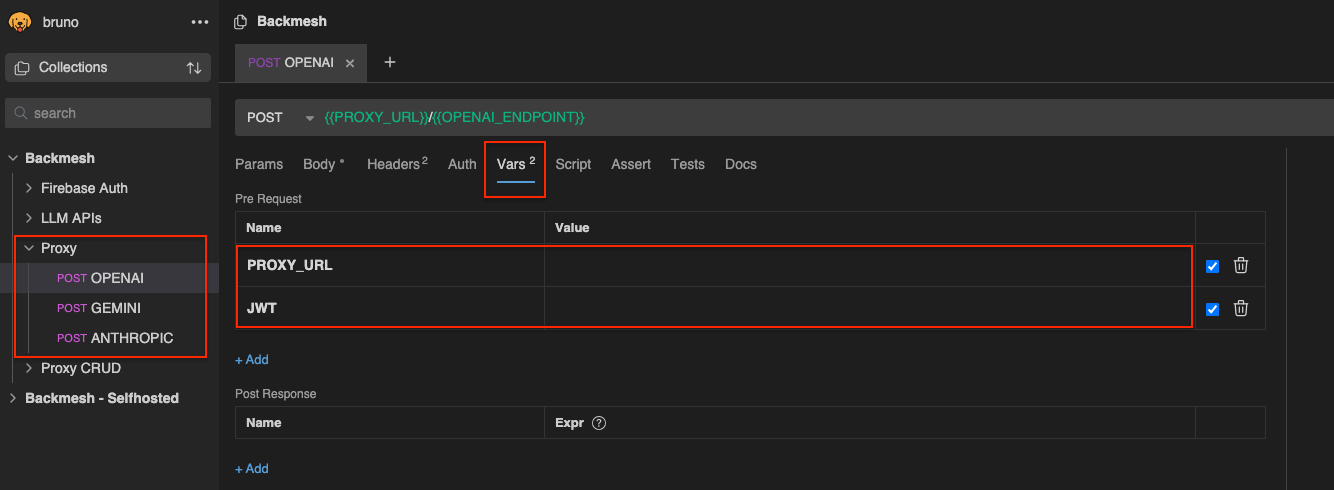Expand the Firebase Auth folder
The height and width of the screenshot is (490, 1334).
(x=30, y=188)
